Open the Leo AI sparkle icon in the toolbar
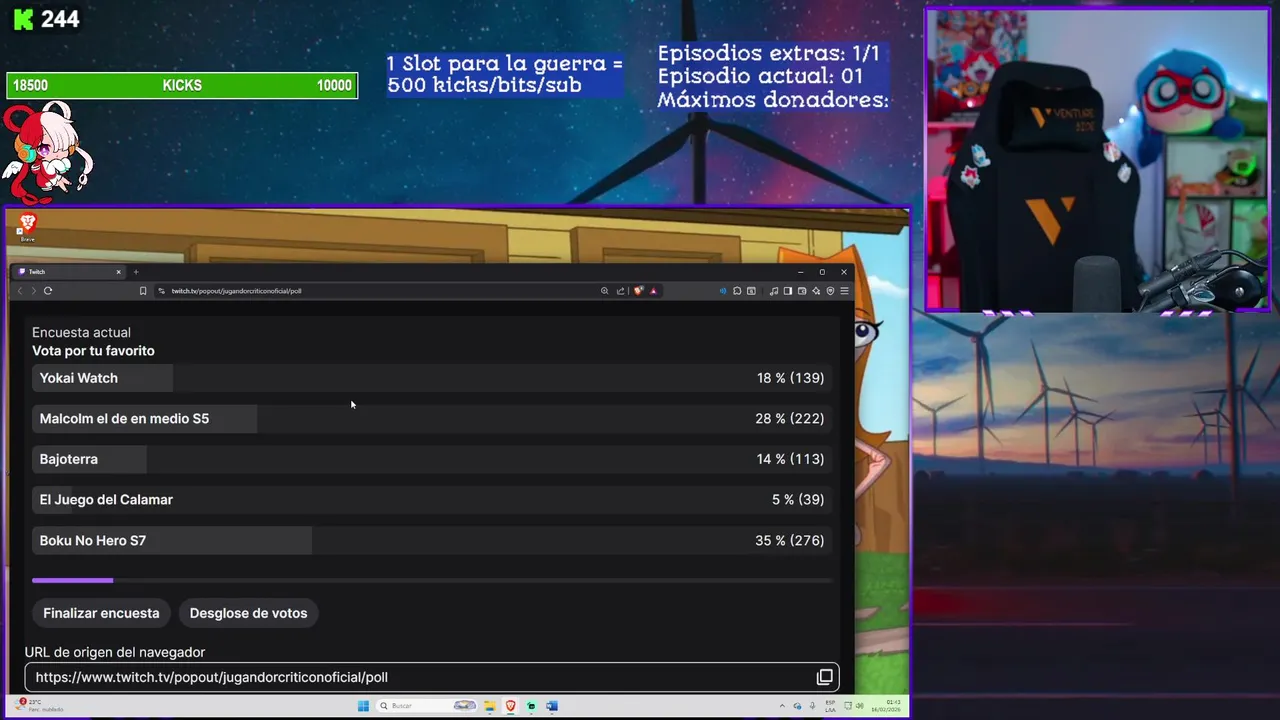Screen dimensions: 1280x720 pyautogui.click(x=816, y=291)
